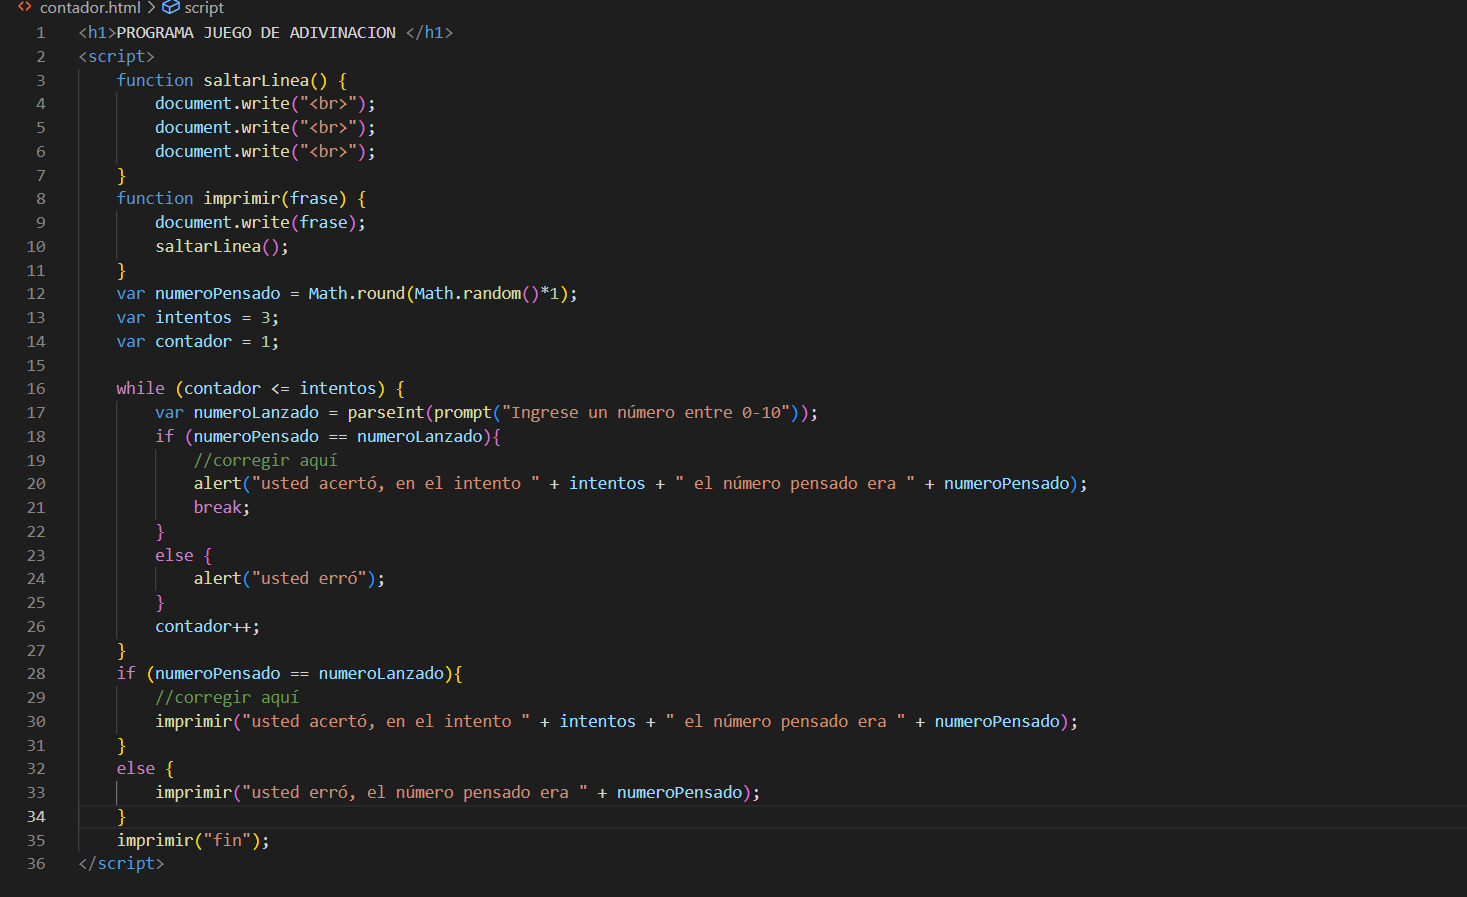Click the HTML file icon before contador.html
Screen dimensions: 1467x897
click(25, 7)
